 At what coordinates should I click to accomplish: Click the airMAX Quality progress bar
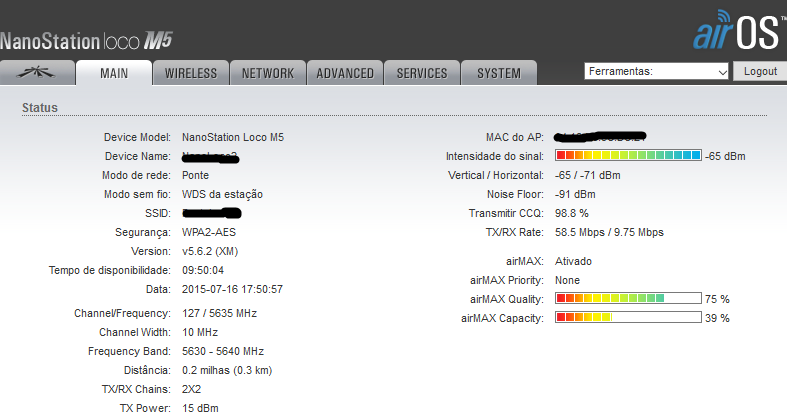[628, 299]
